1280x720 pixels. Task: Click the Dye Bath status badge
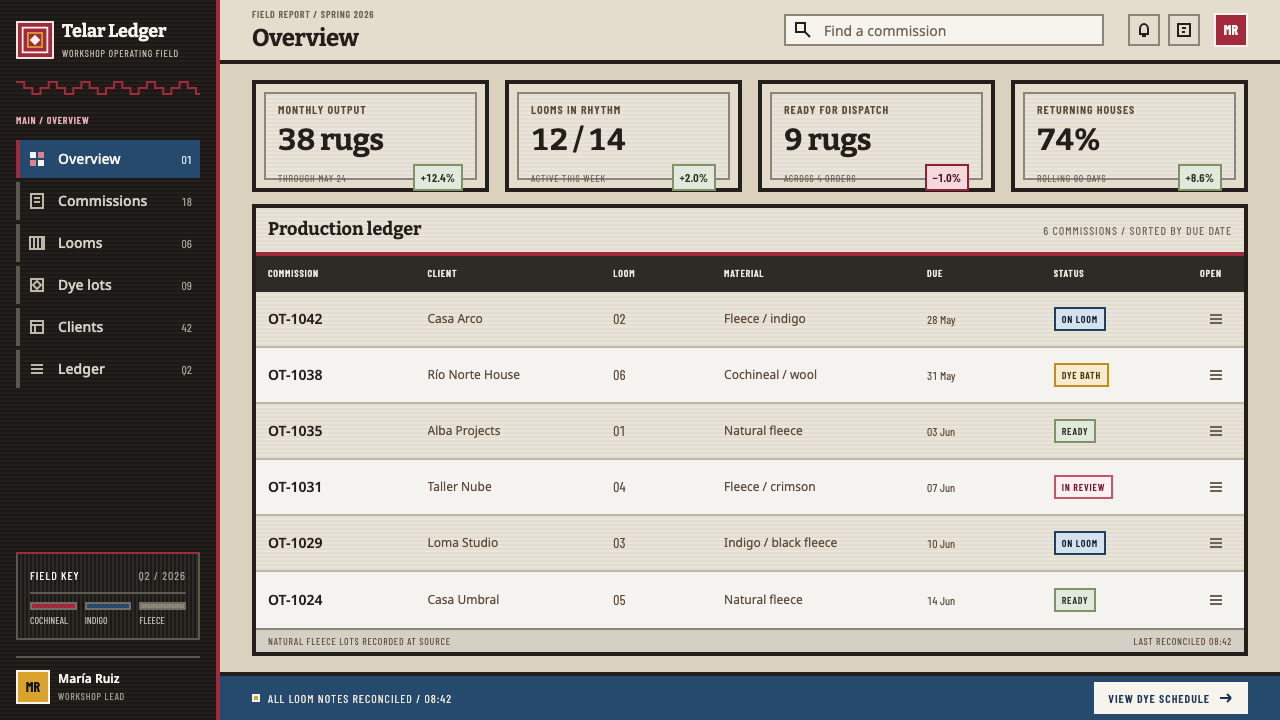click(x=1081, y=375)
